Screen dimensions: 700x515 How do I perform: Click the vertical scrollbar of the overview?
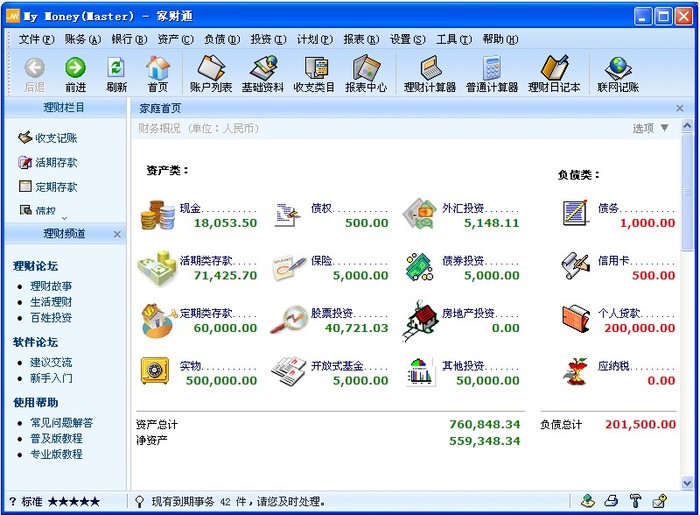[687, 300]
